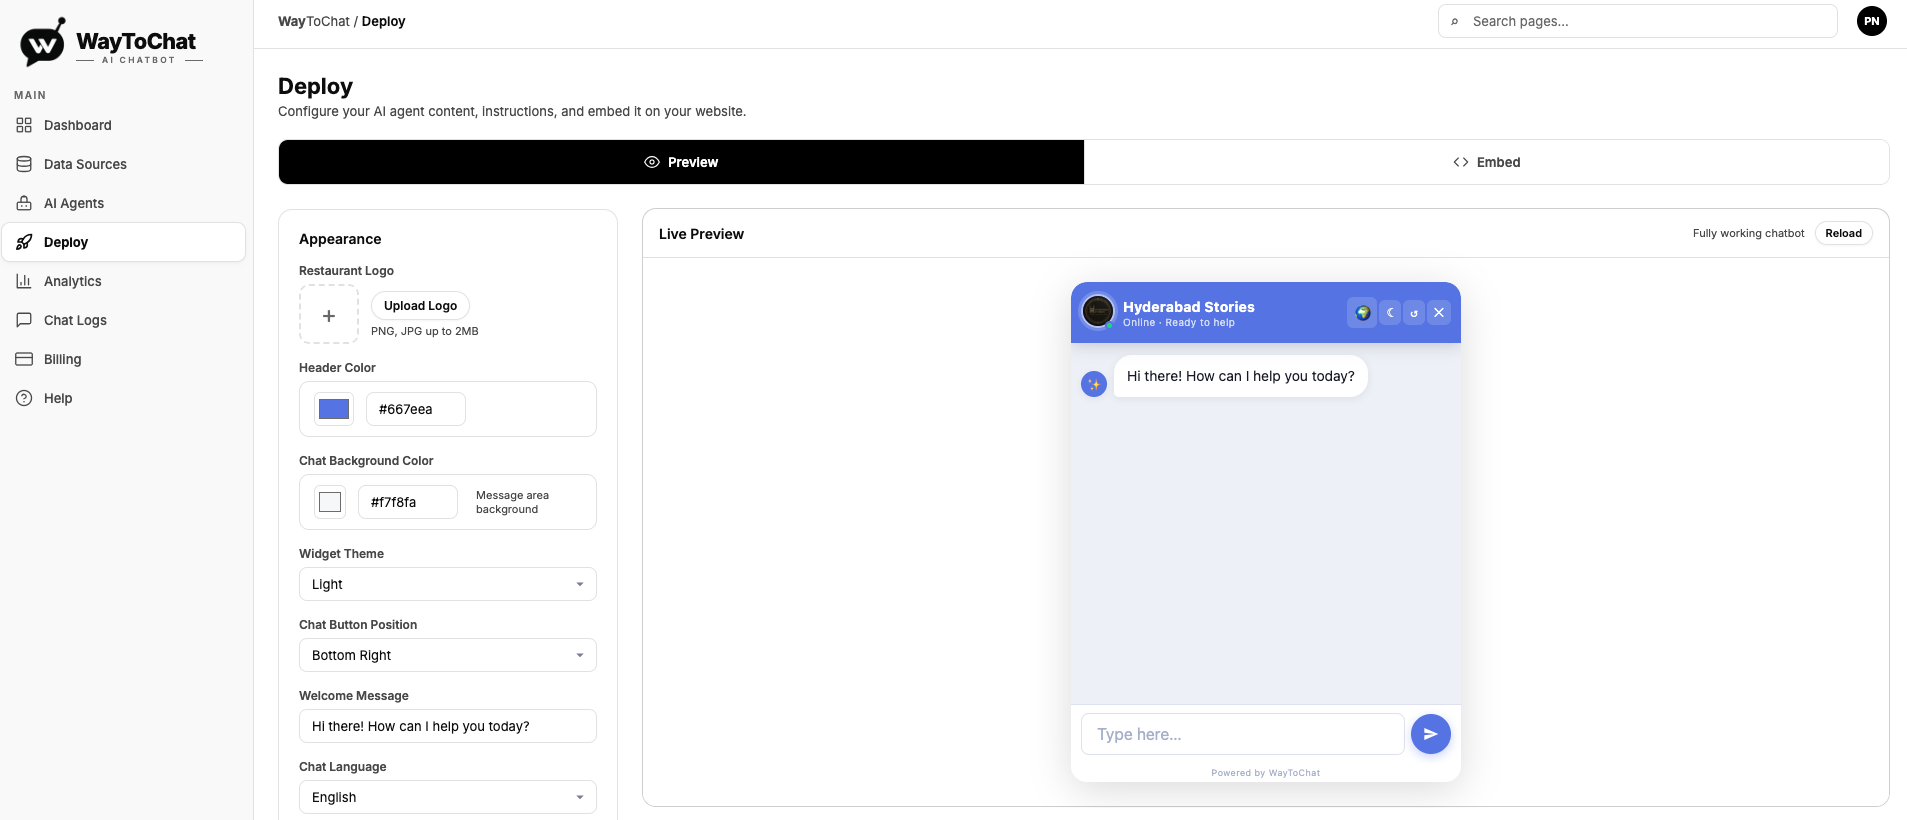Image resolution: width=1907 pixels, height=820 pixels.
Task: Switch to the Preview tab
Action: (681, 162)
